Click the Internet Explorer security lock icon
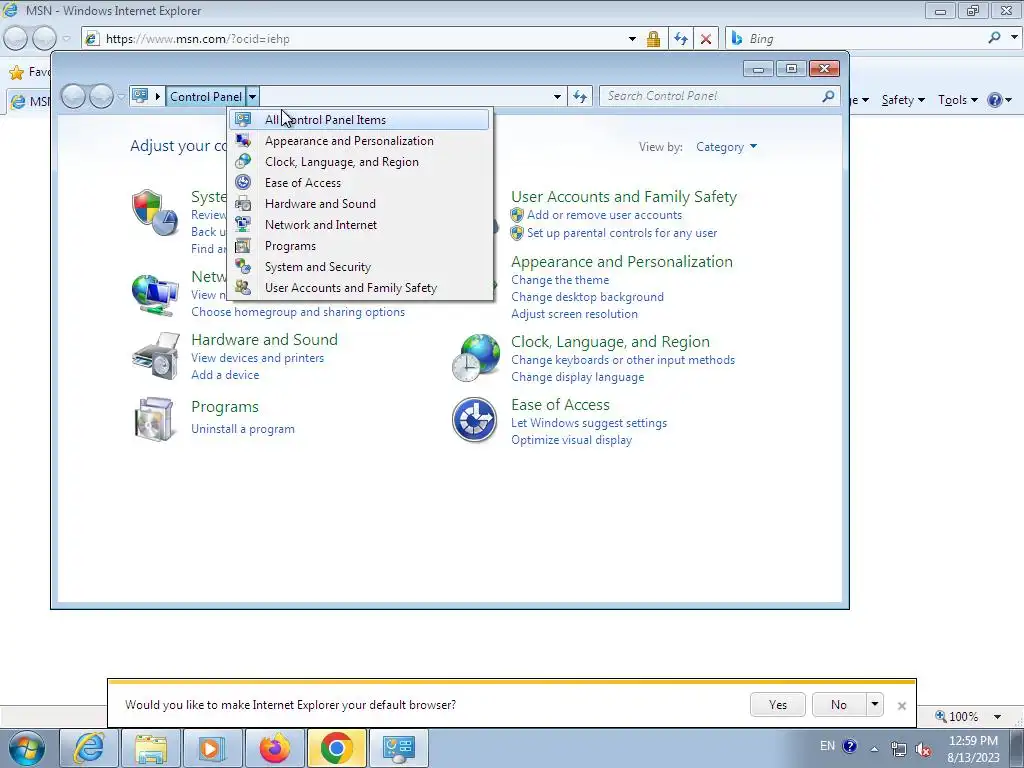Image resolution: width=1024 pixels, height=768 pixels. 653,39
